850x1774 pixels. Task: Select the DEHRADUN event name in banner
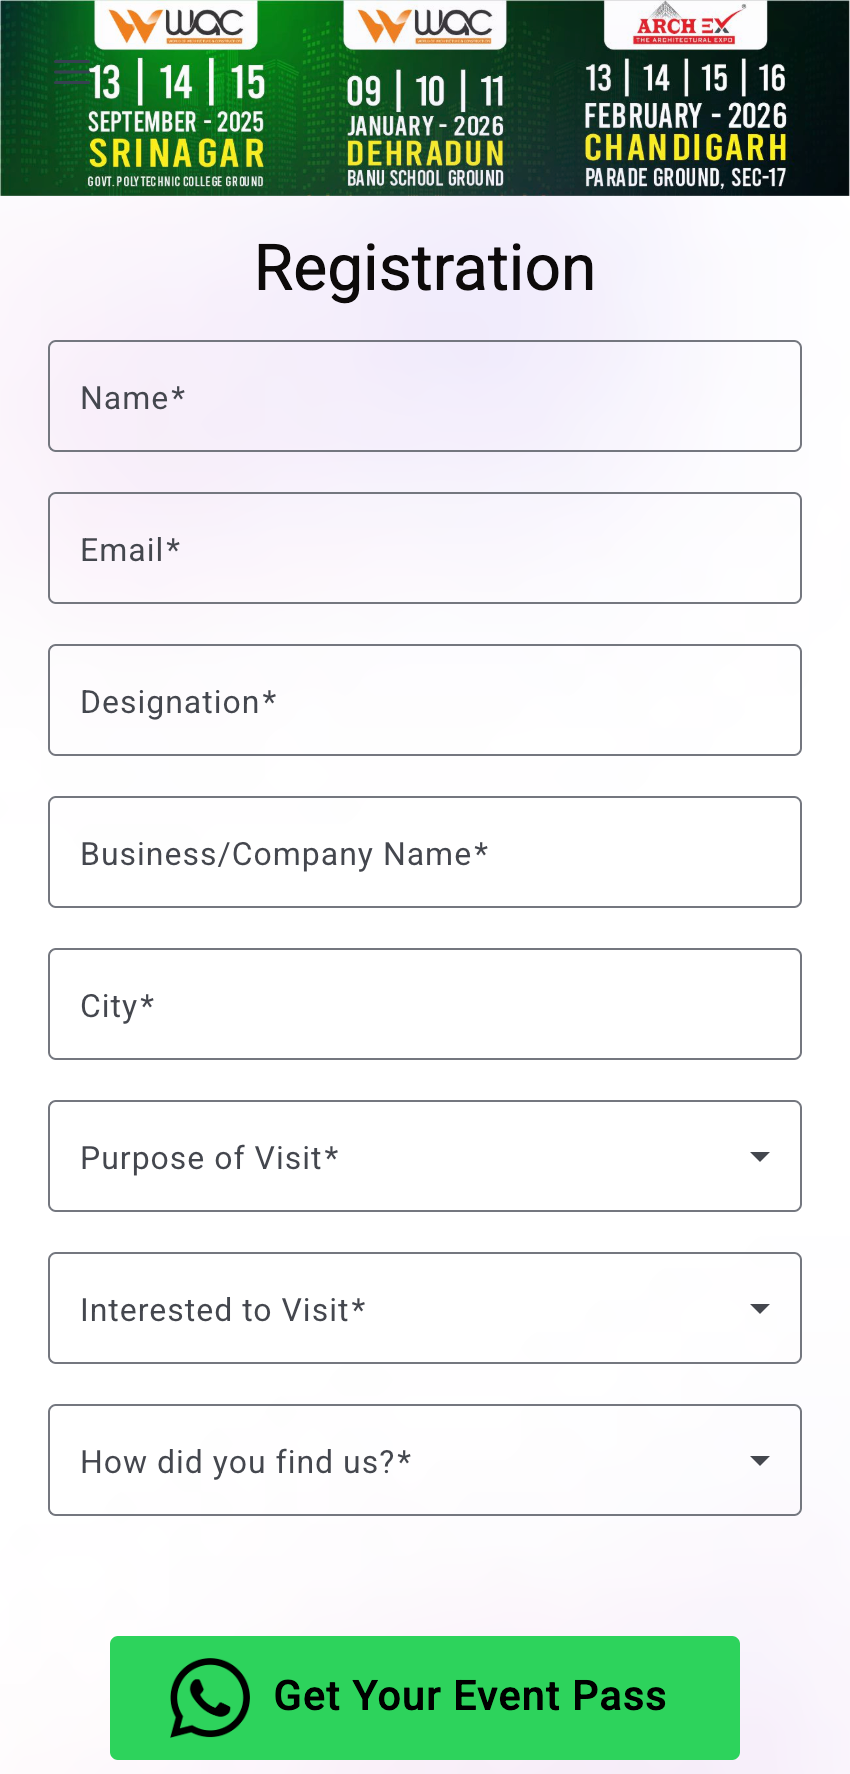(425, 154)
